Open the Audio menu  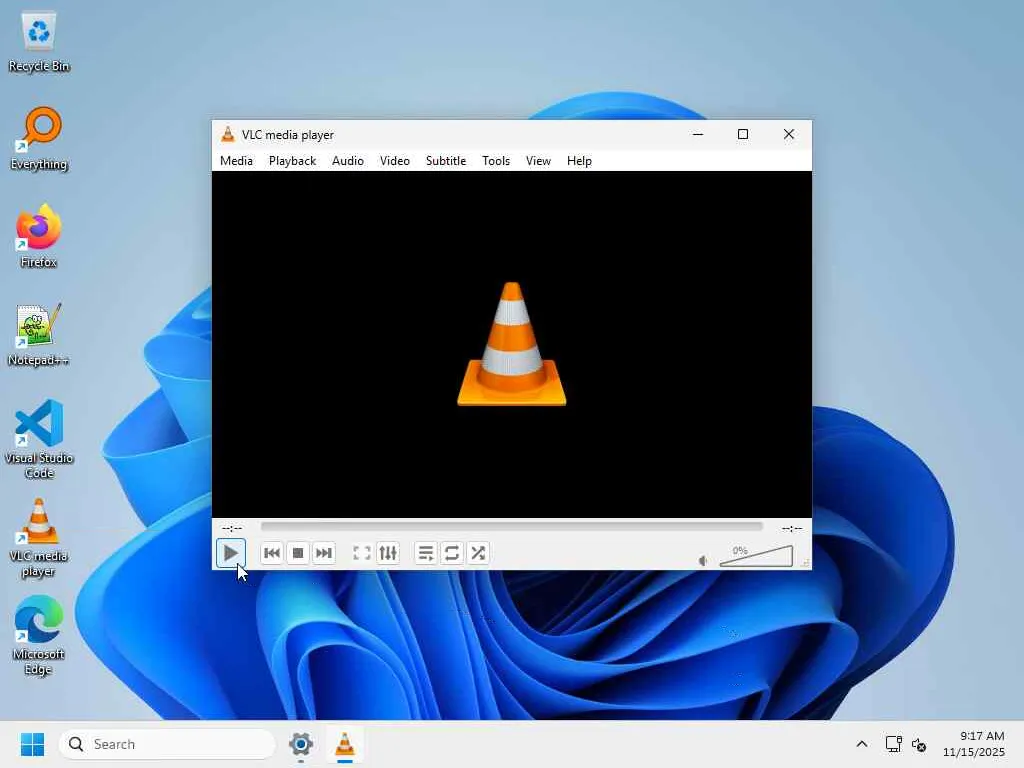347,161
